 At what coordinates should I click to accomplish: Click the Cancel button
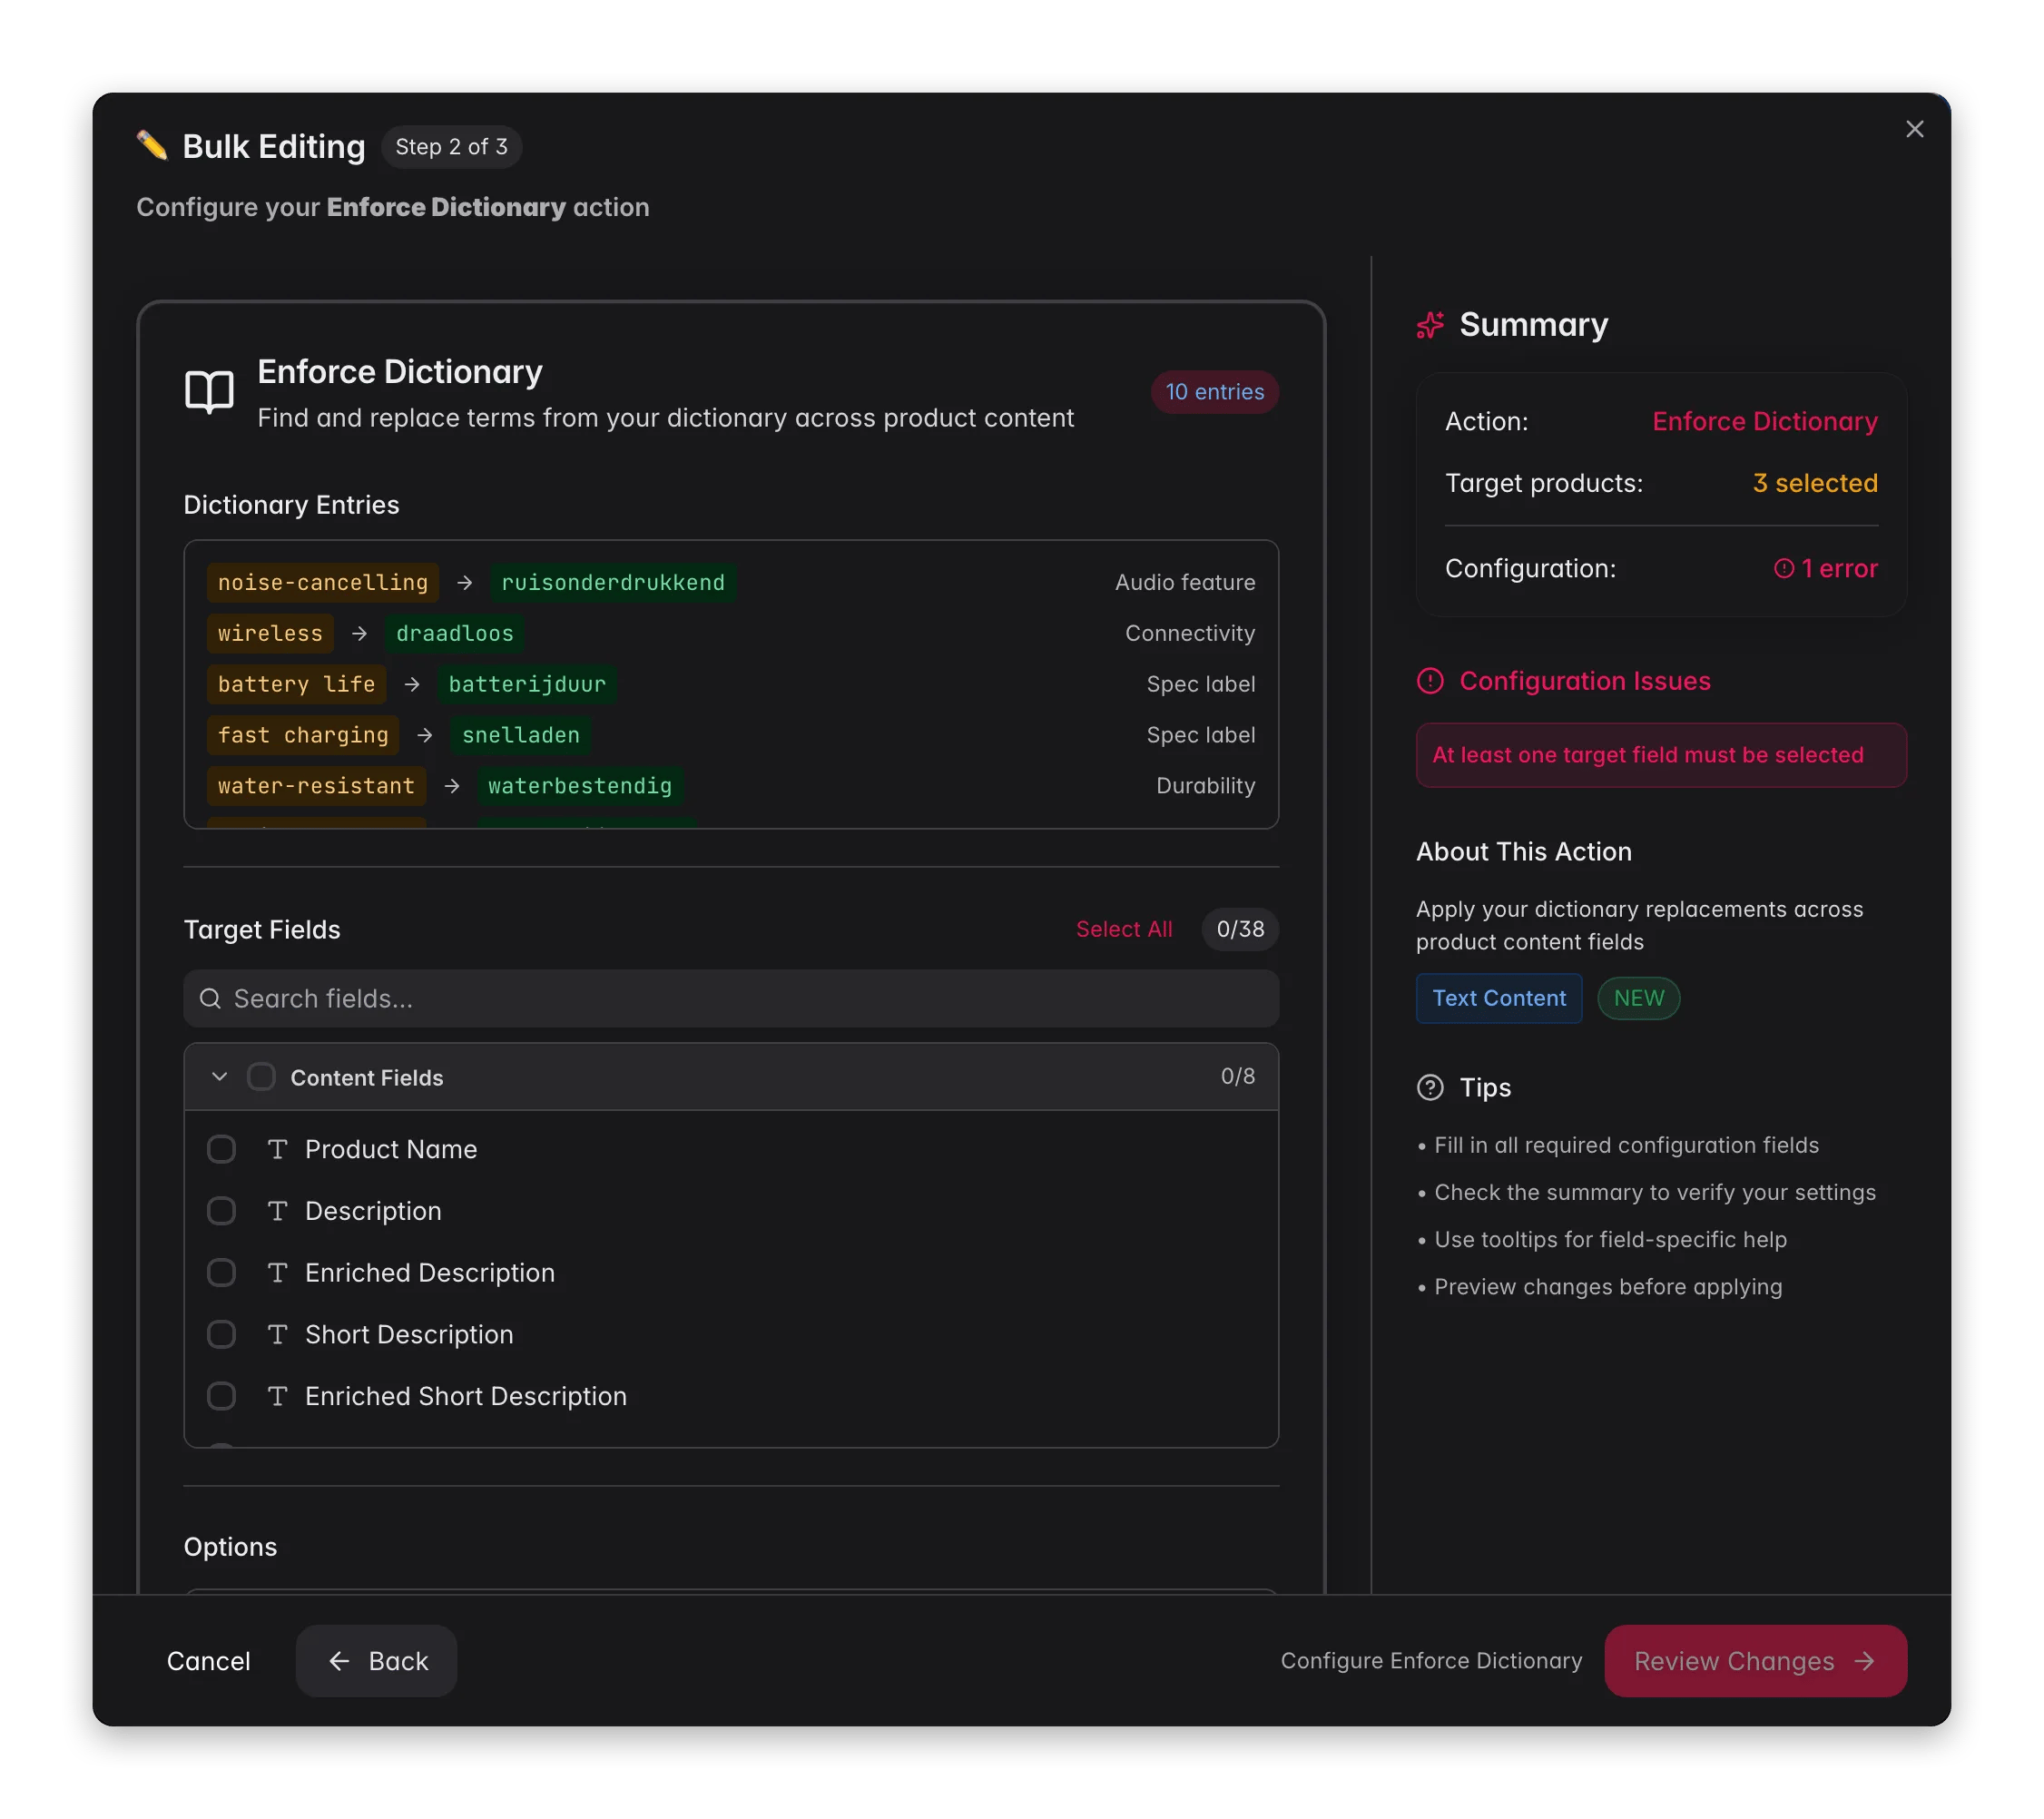(x=208, y=1660)
